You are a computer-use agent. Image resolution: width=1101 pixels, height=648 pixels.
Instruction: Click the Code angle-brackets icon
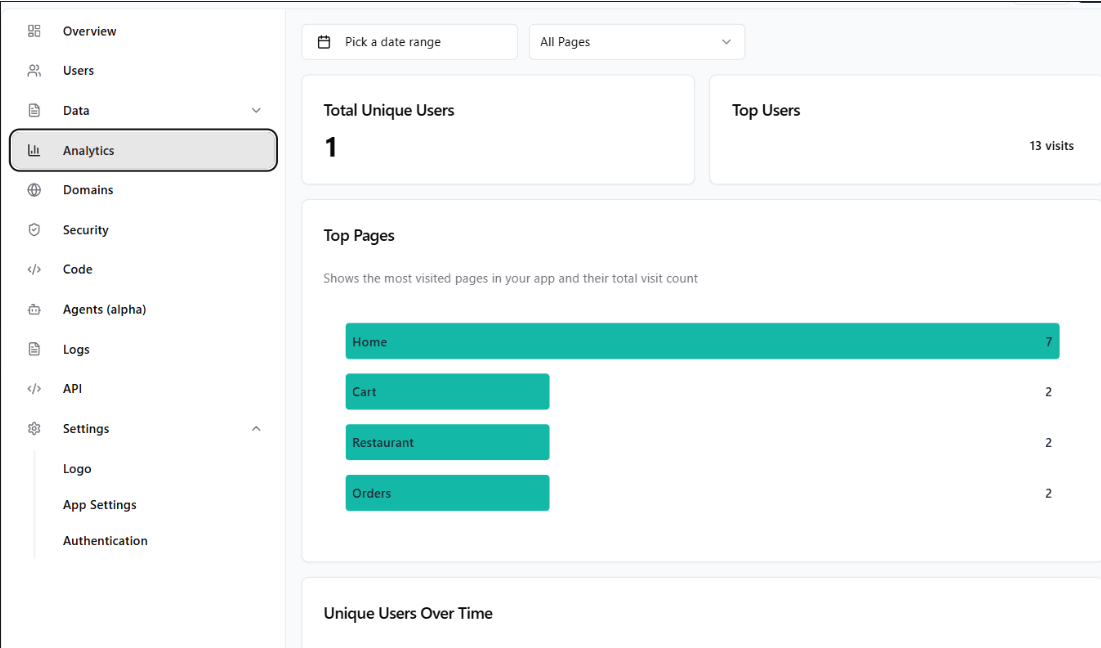coord(33,269)
